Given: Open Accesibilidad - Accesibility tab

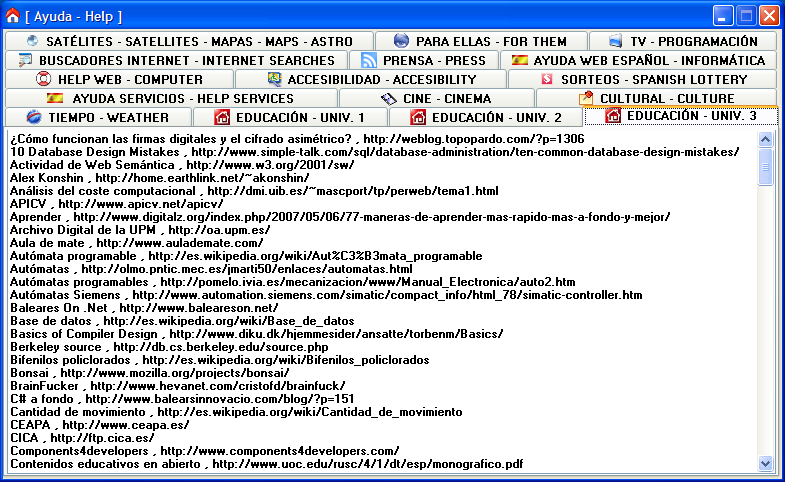Looking at the screenshot, I should [x=371, y=79].
